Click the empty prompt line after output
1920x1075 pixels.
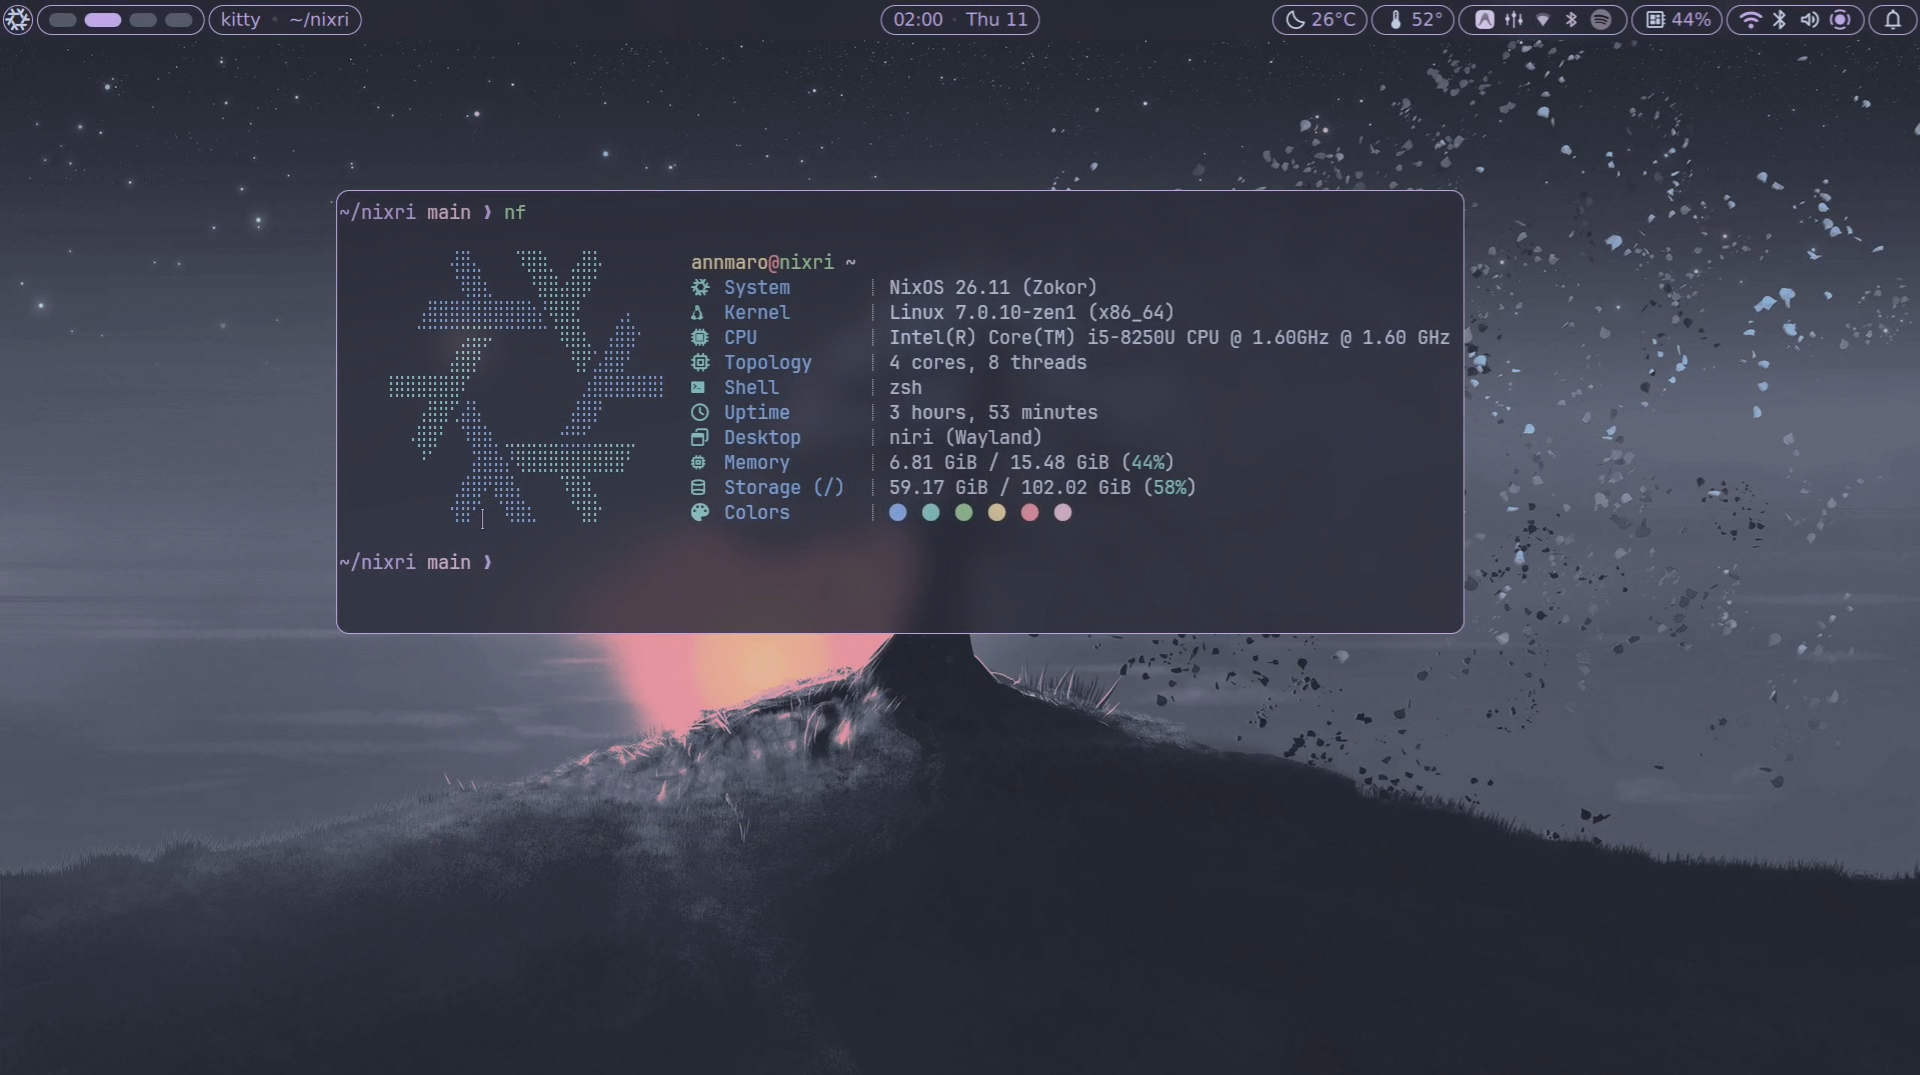415,563
